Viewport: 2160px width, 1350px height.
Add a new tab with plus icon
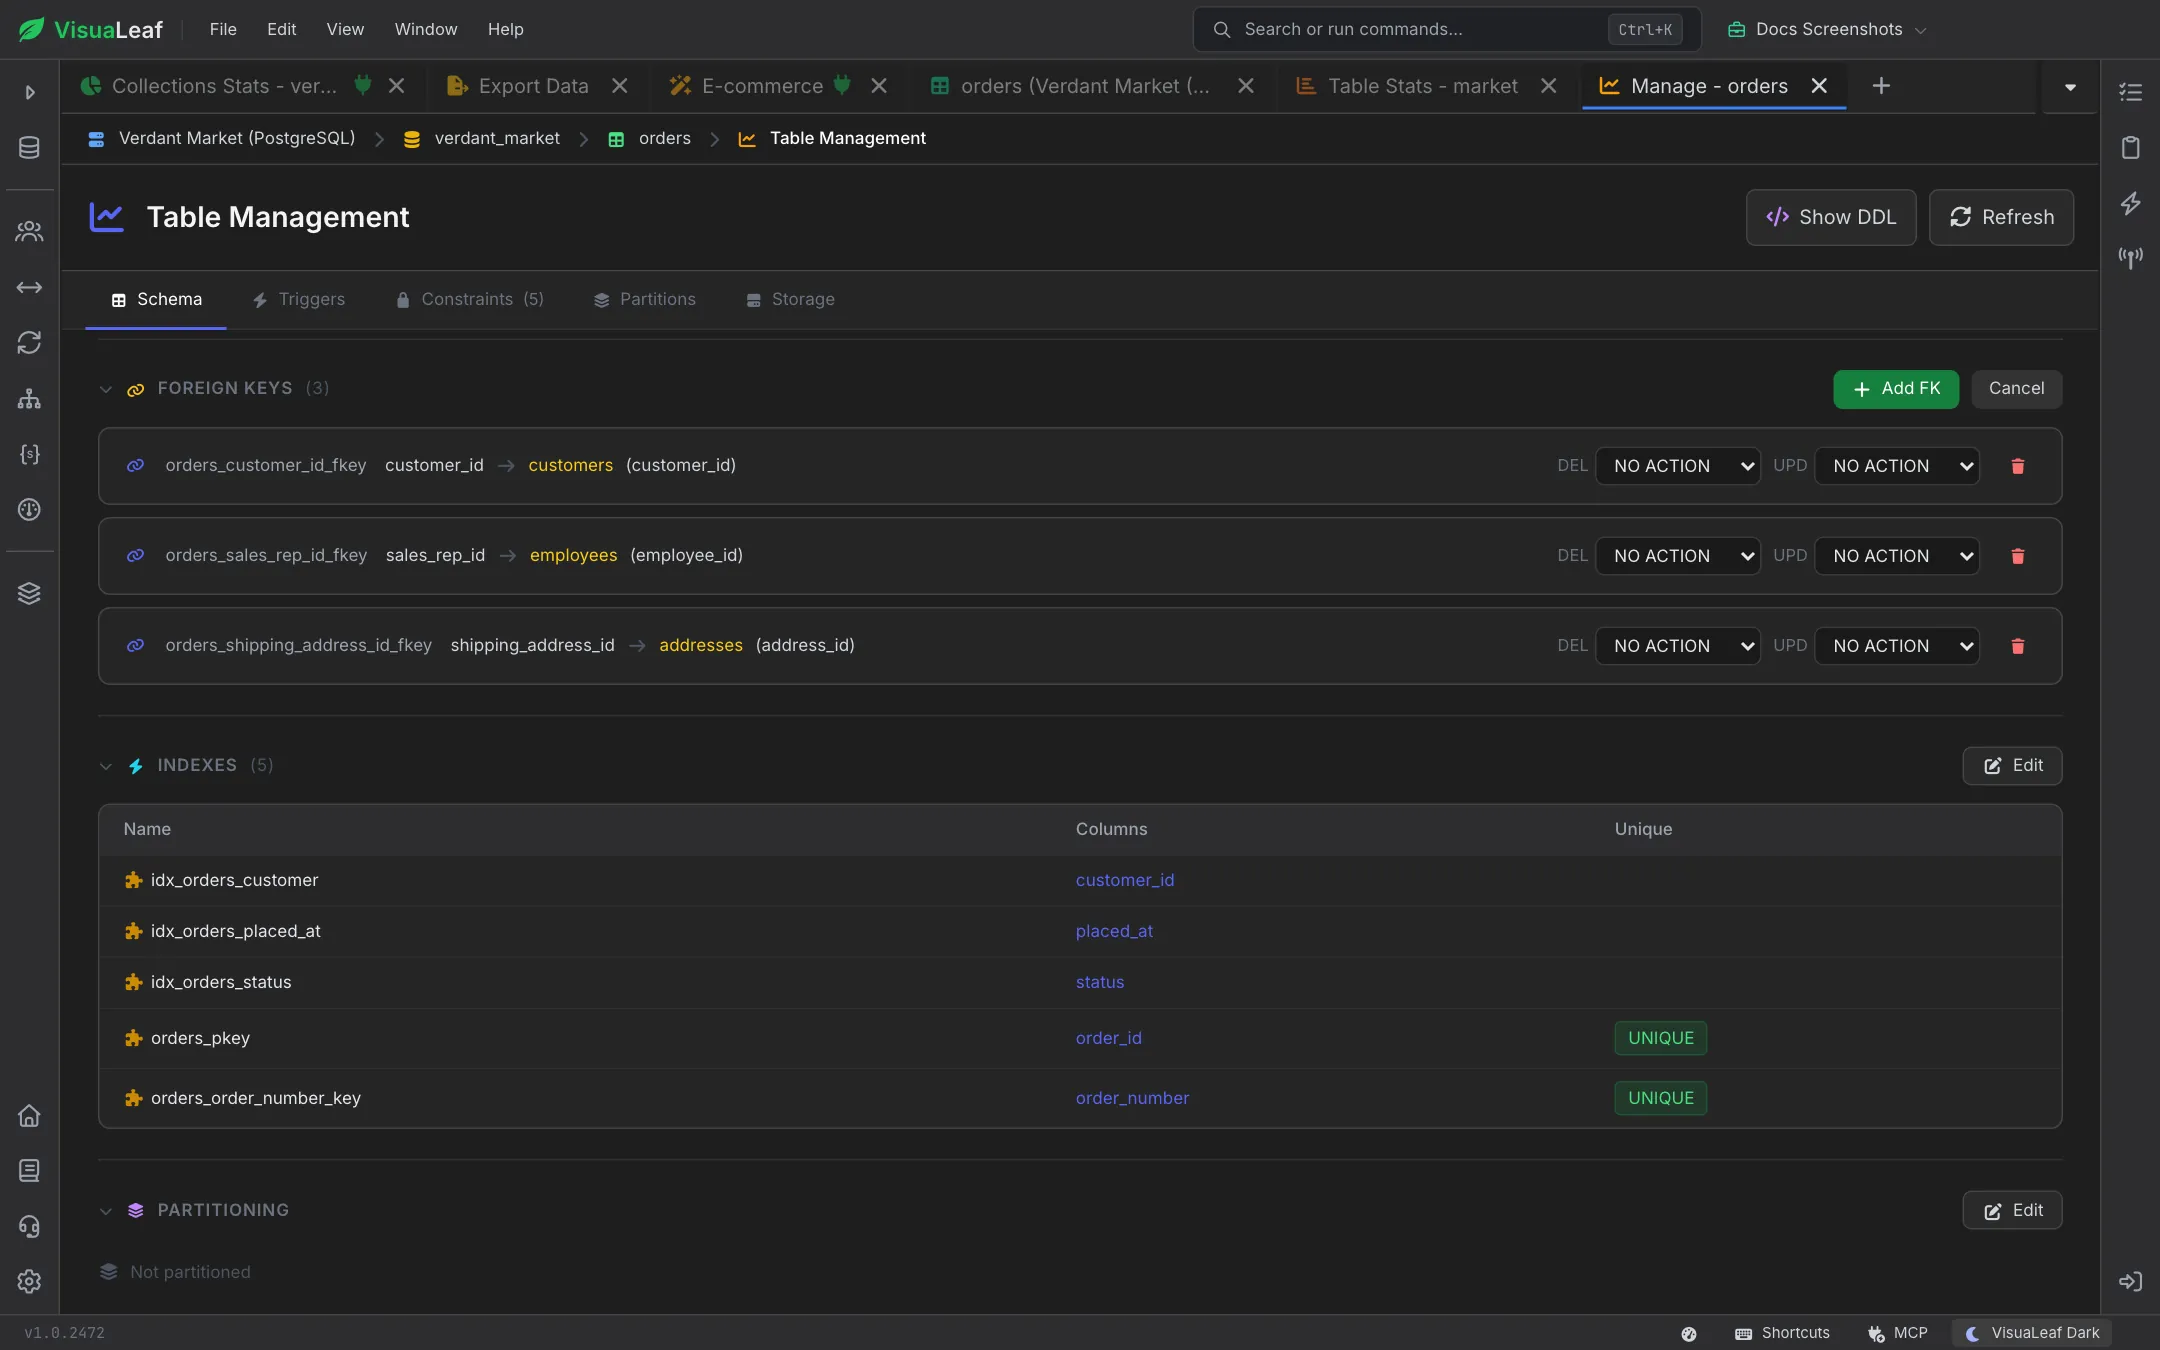pyautogui.click(x=1881, y=86)
